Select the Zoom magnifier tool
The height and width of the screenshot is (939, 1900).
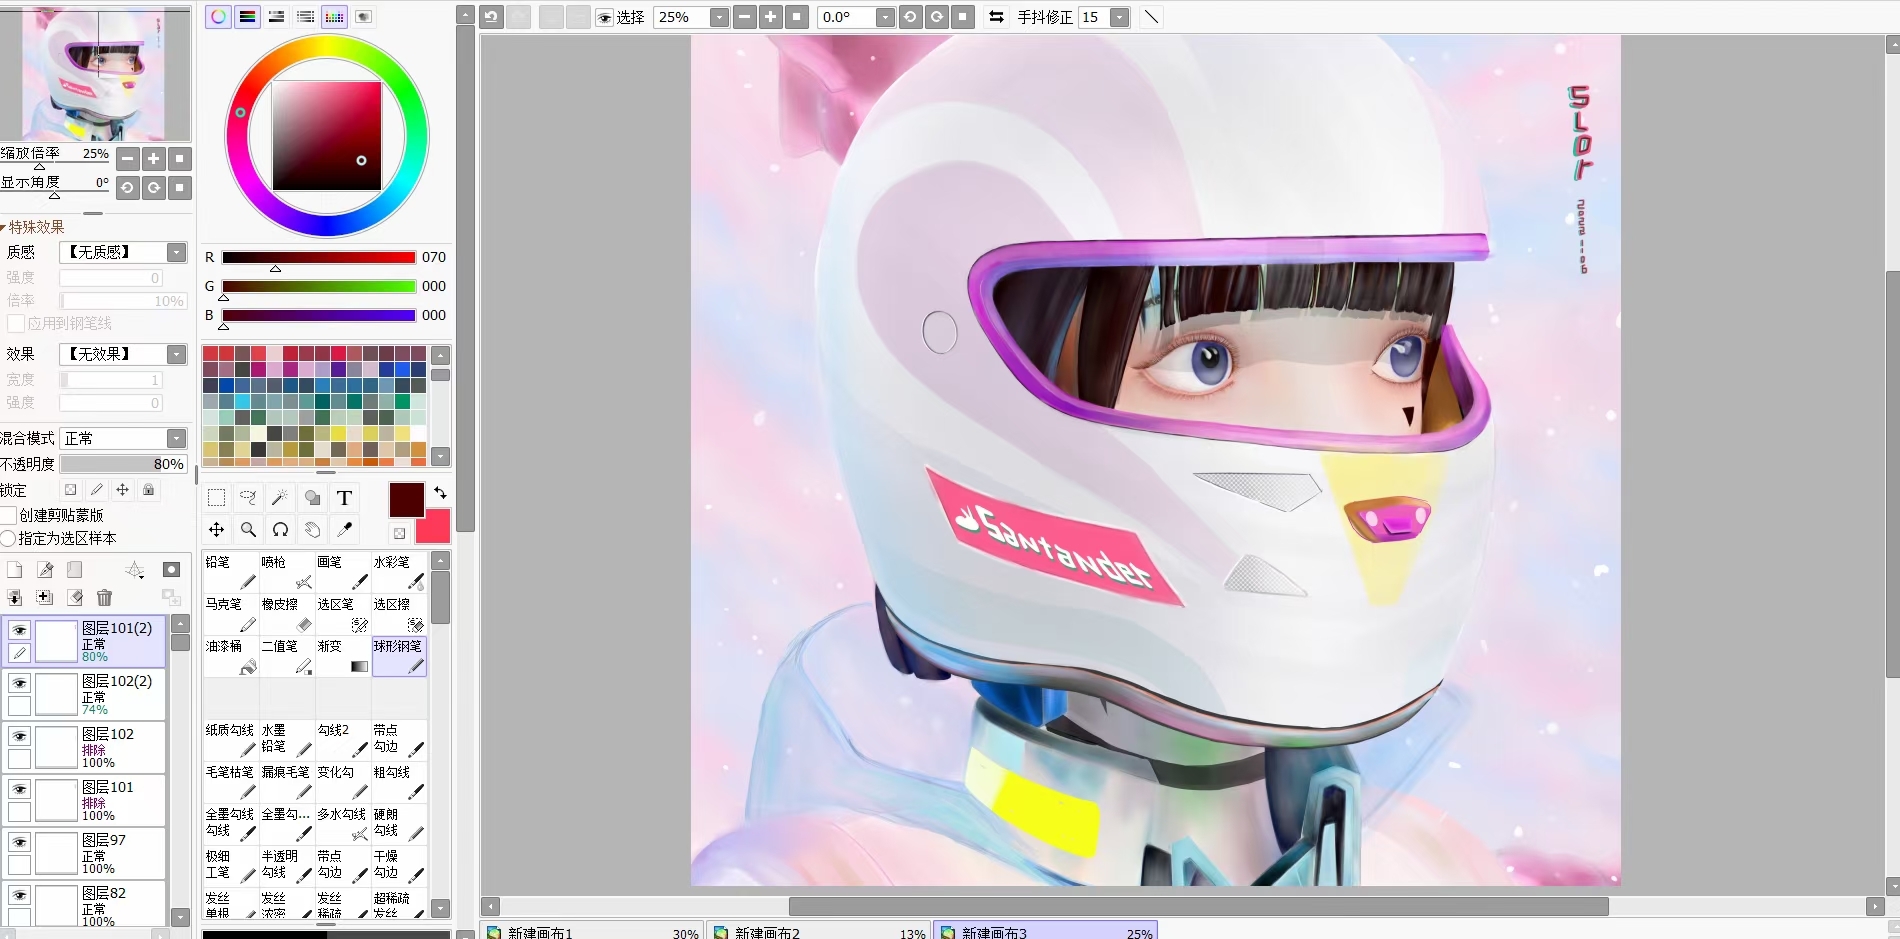click(x=248, y=530)
